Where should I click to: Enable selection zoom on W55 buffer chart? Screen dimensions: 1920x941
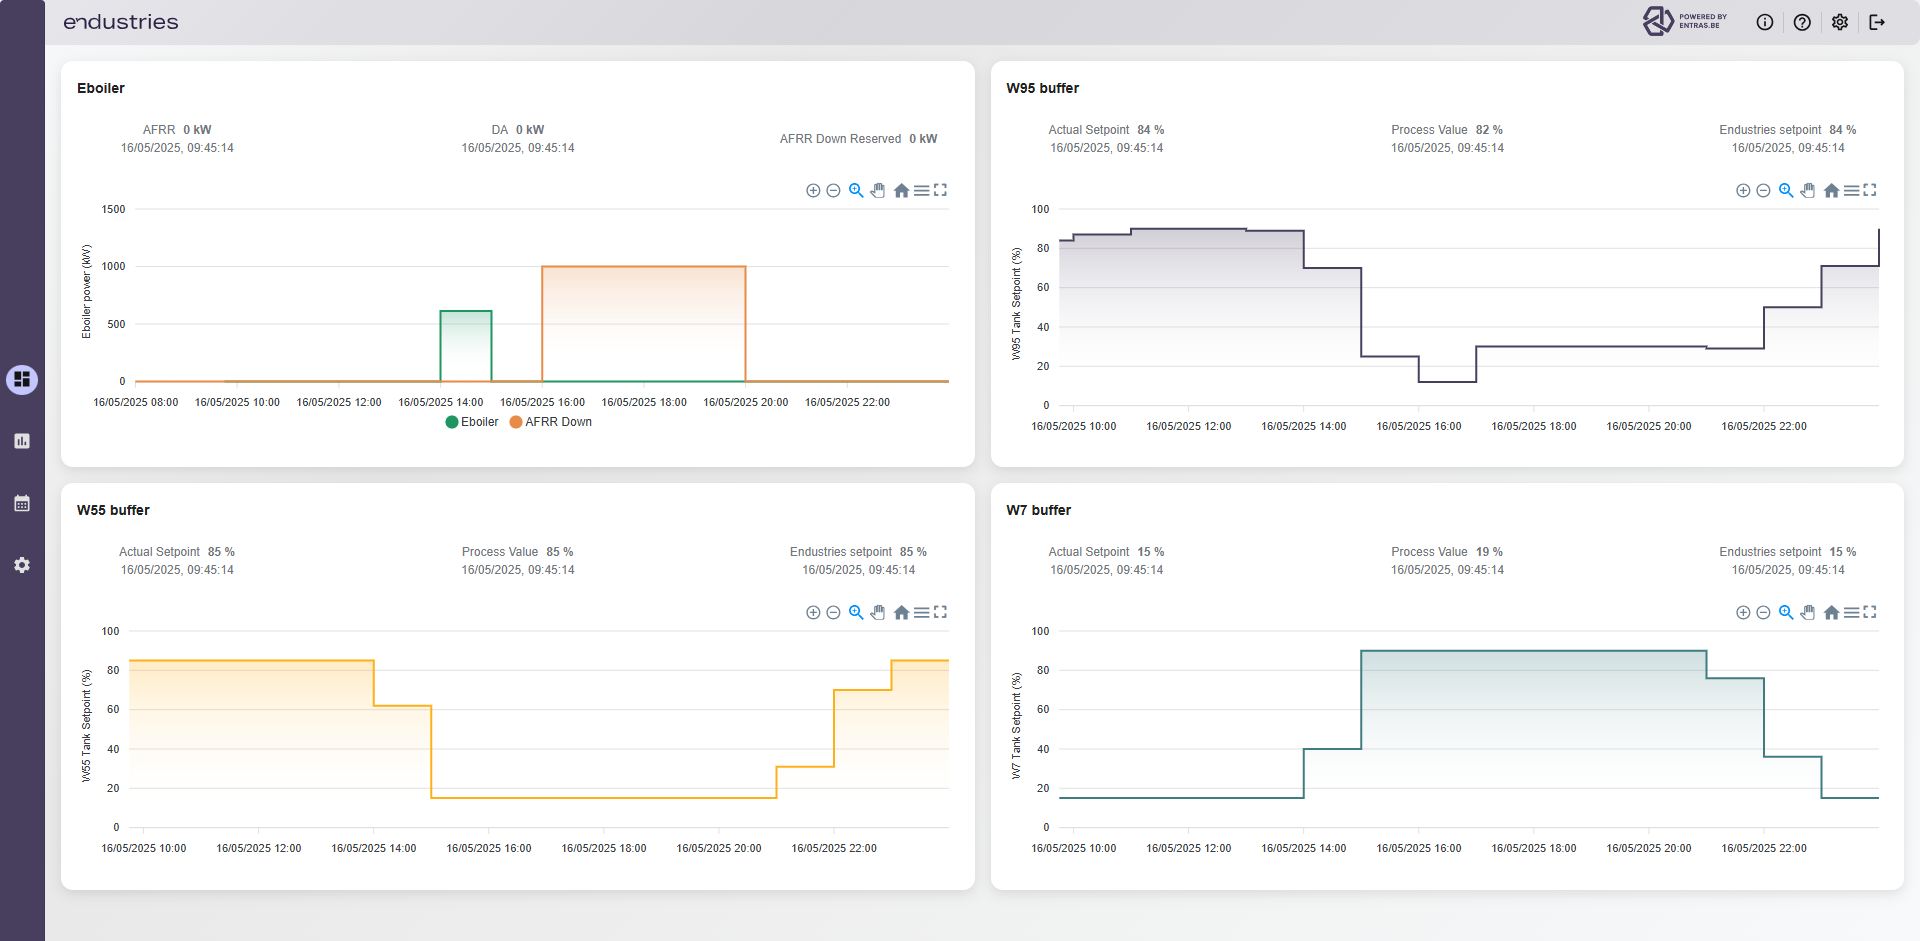(x=856, y=612)
